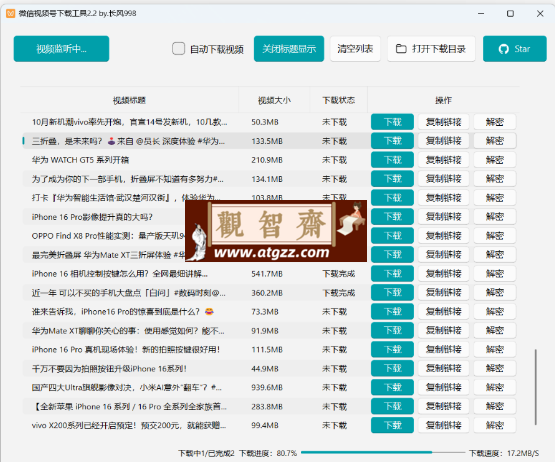Copy link for 打卡华为智能生活馆 video
Screen dimensions: 555x462
444,198
